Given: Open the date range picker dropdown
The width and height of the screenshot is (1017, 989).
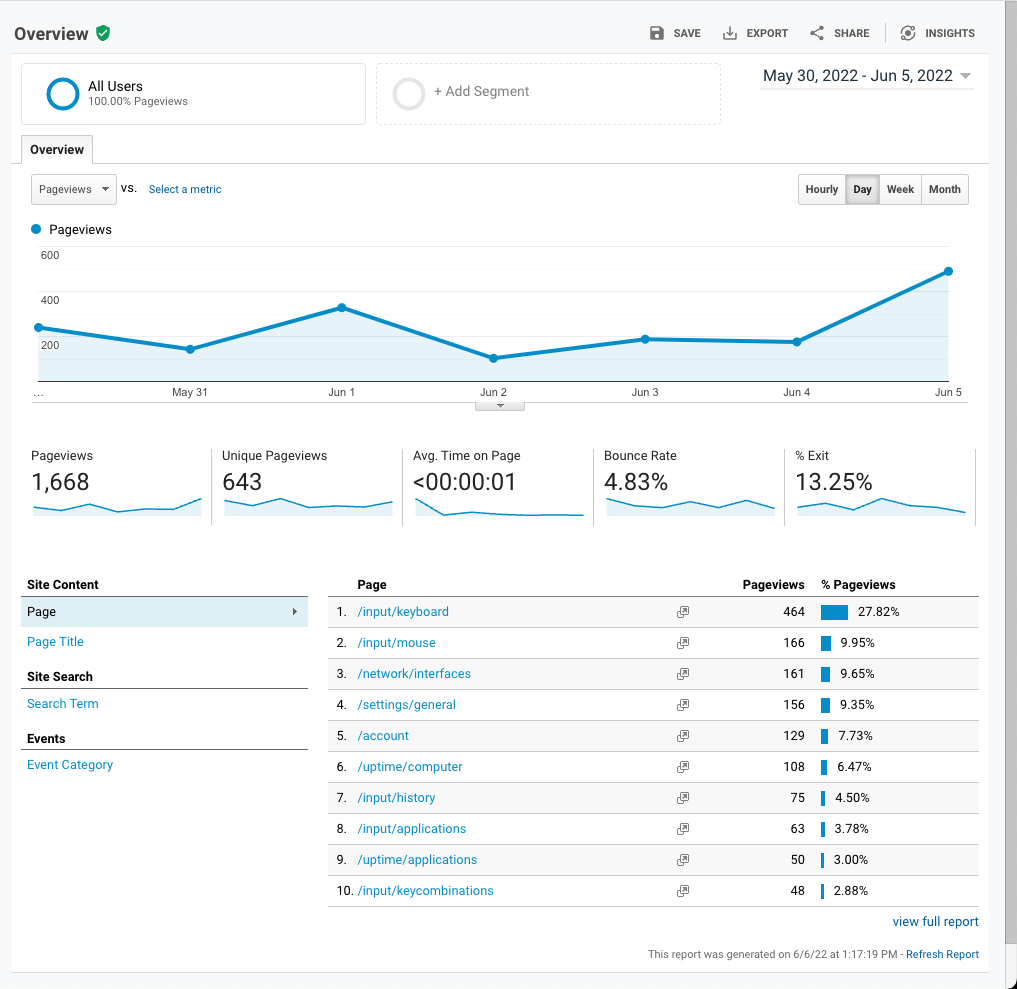Looking at the screenshot, I should pyautogui.click(x=866, y=76).
